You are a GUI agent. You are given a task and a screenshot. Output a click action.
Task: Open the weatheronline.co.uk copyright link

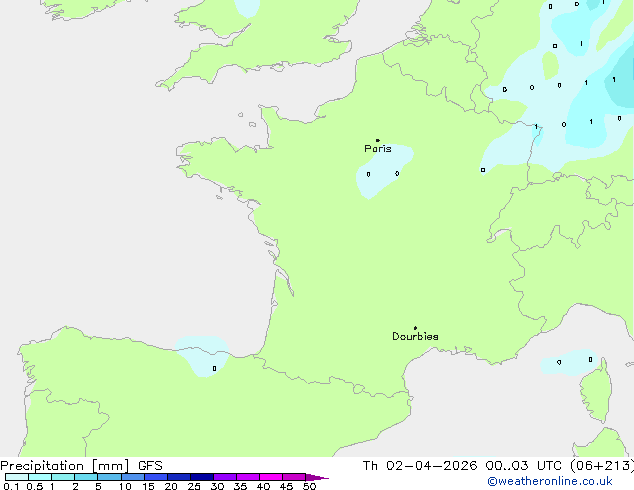[x=550, y=481]
